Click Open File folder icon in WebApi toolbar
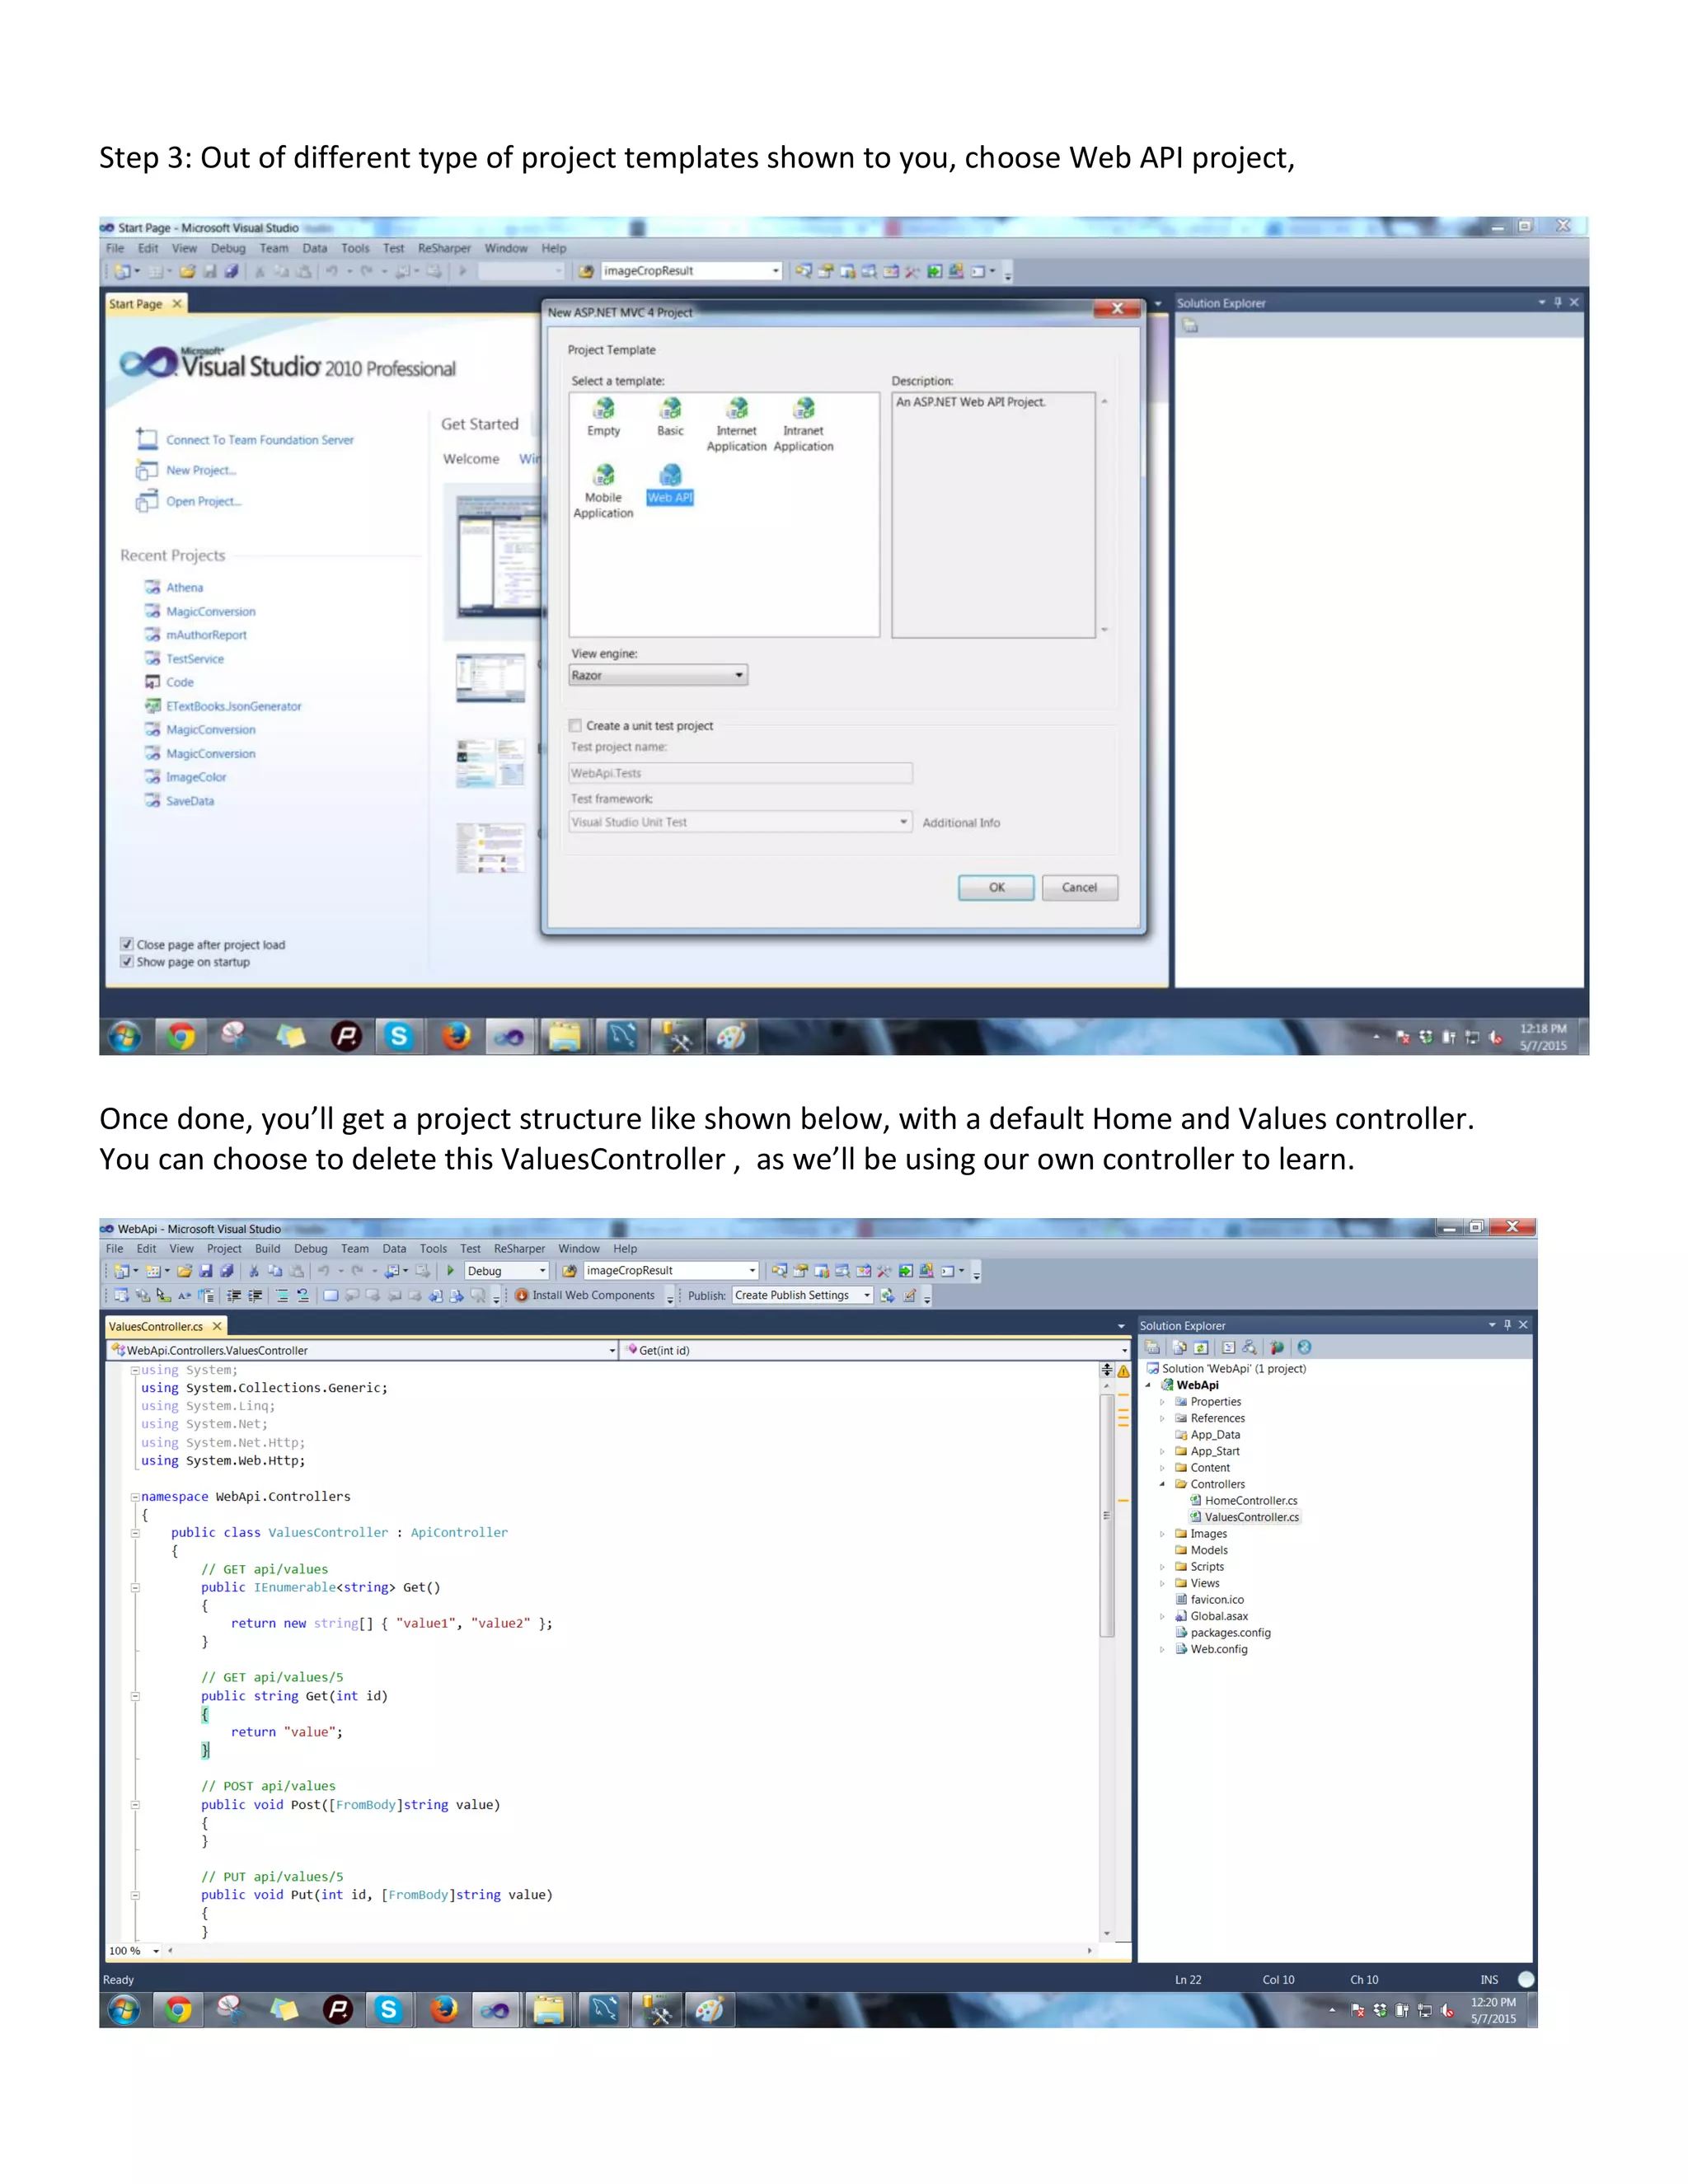The image size is (1688, 2184). point(185,1271)
